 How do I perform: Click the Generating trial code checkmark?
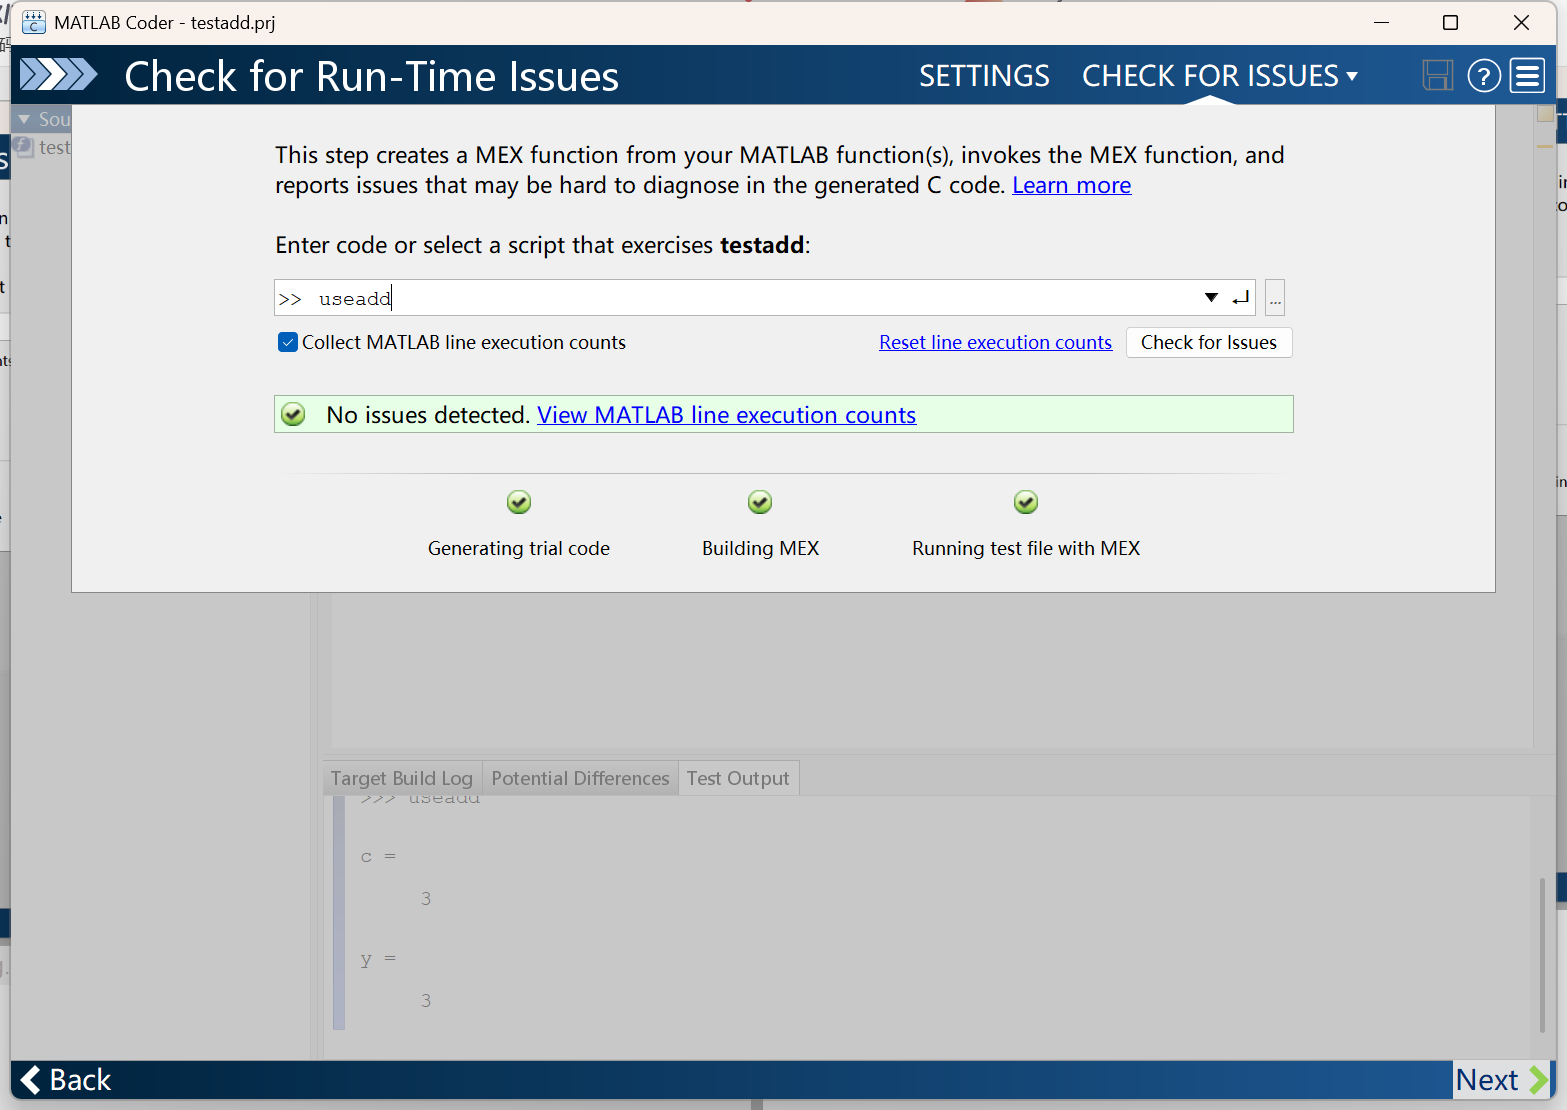pyautogui.click(x=518, y=502)
